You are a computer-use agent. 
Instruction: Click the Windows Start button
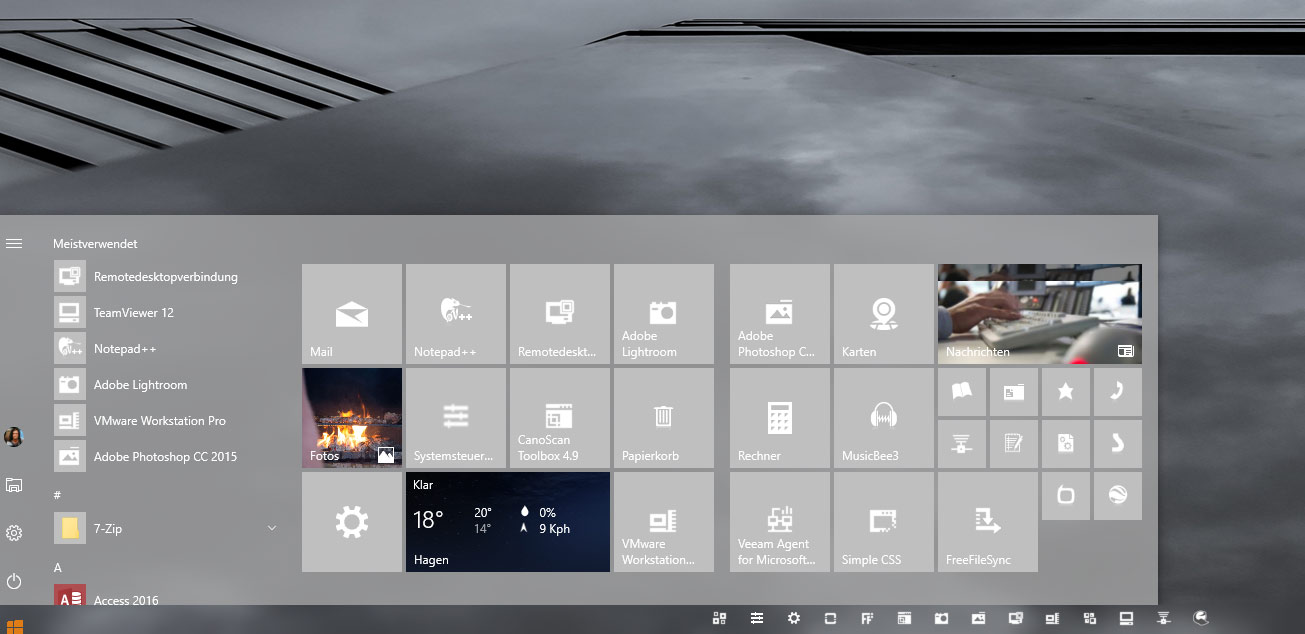(x=14, y=626)
